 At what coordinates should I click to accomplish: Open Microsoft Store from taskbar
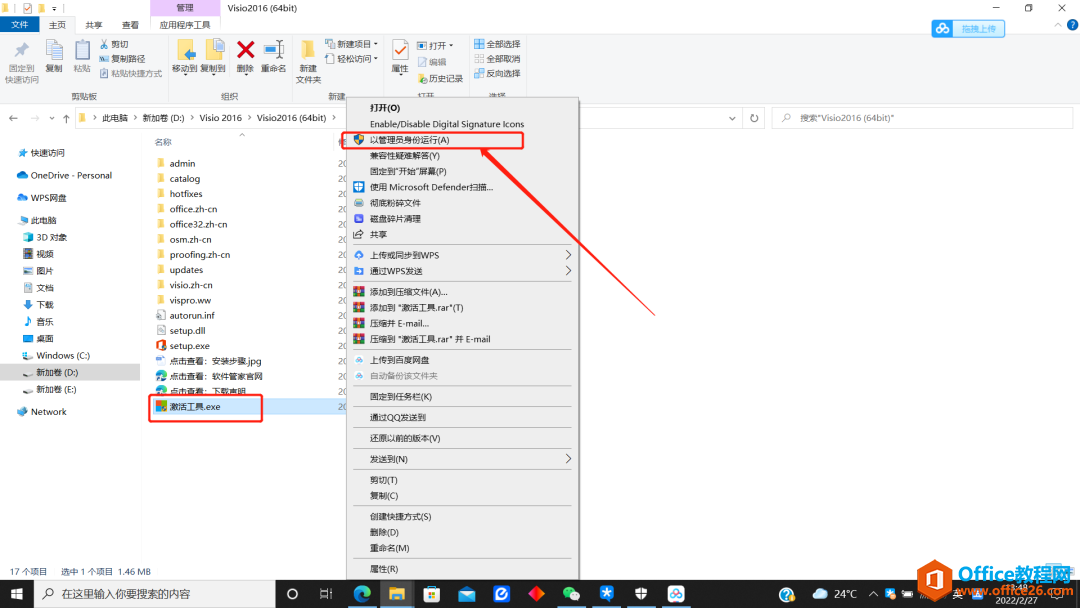tap(432, 594)
